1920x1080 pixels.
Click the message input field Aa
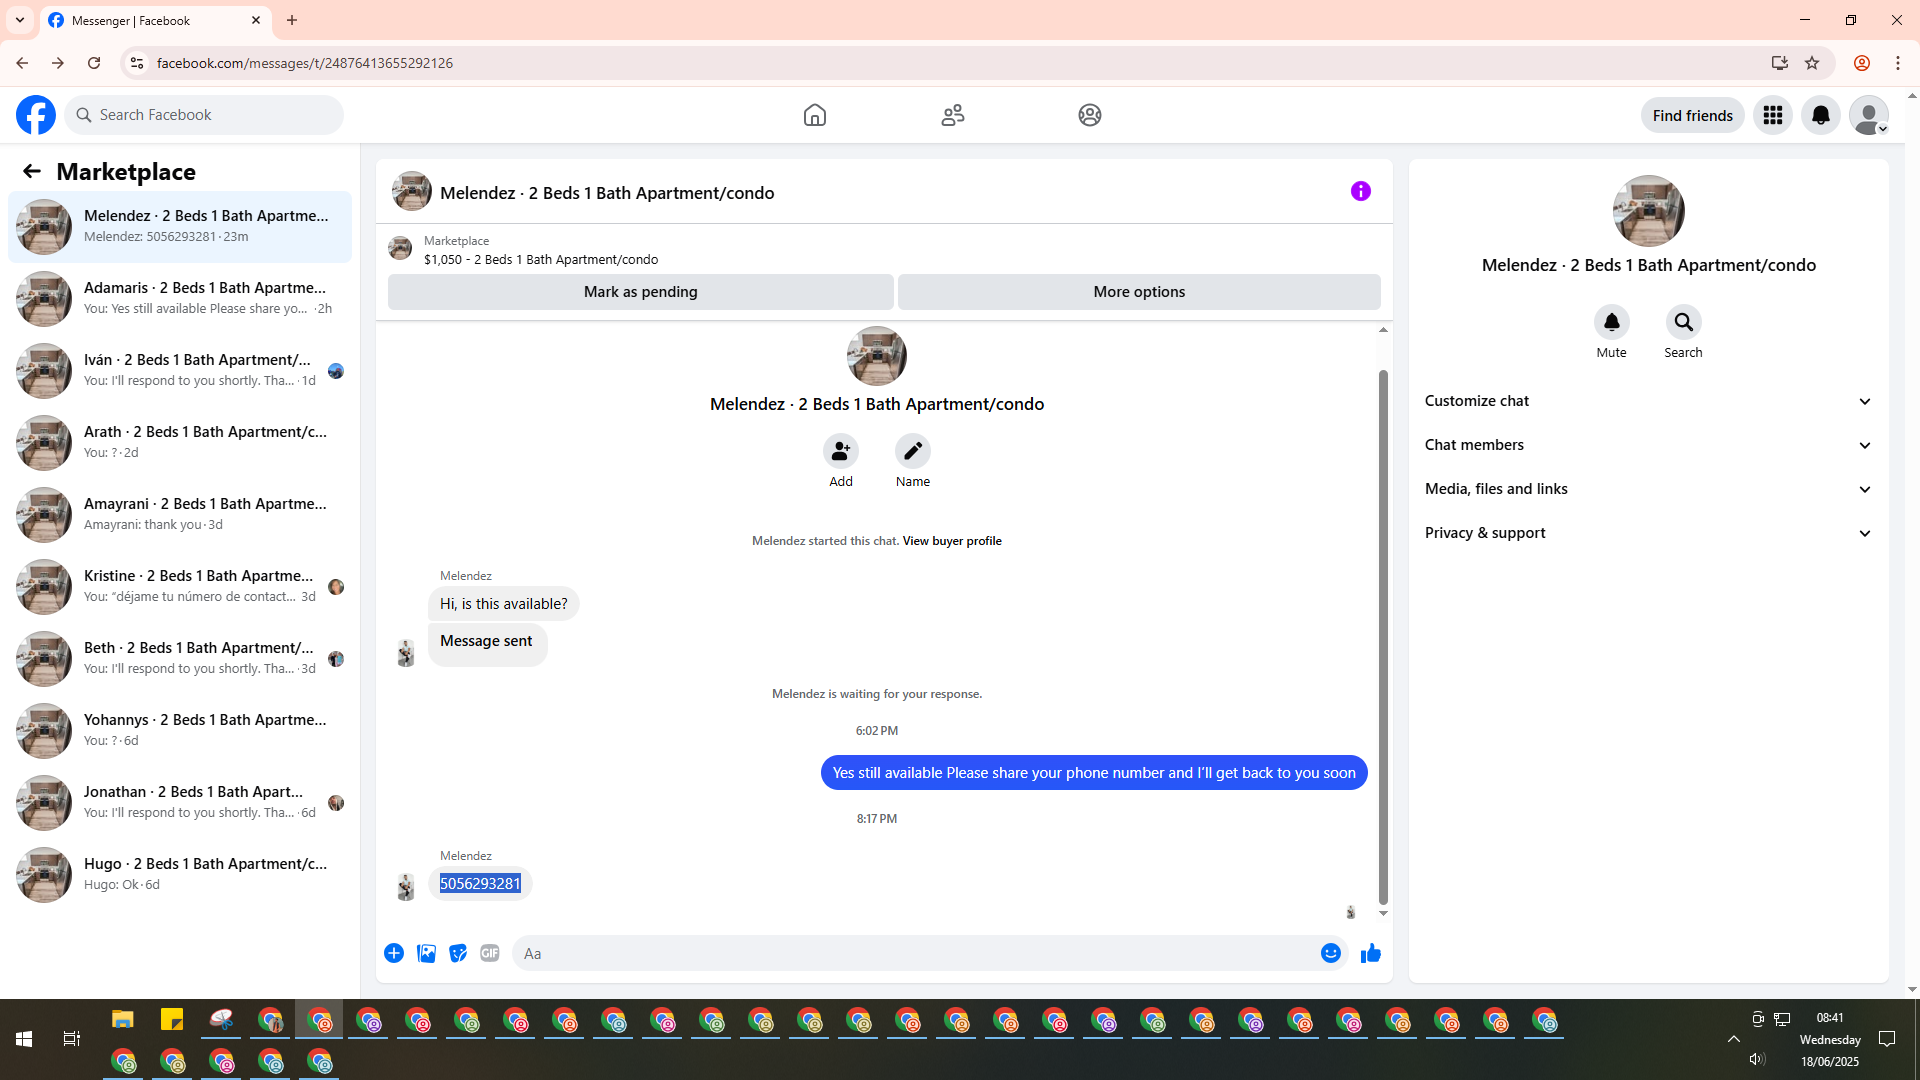click(x=915, y=953)
